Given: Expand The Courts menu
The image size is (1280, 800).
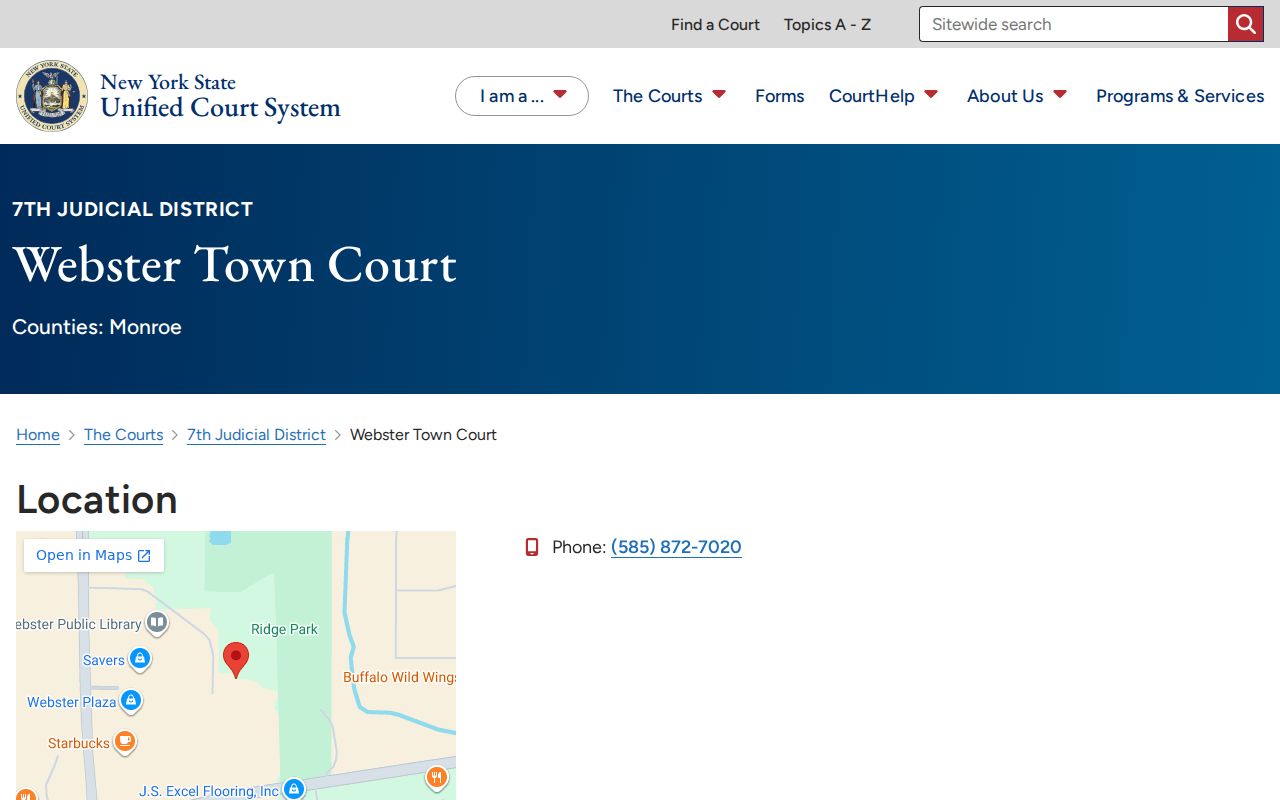Looking at the screenshot, I should [669, 96].
